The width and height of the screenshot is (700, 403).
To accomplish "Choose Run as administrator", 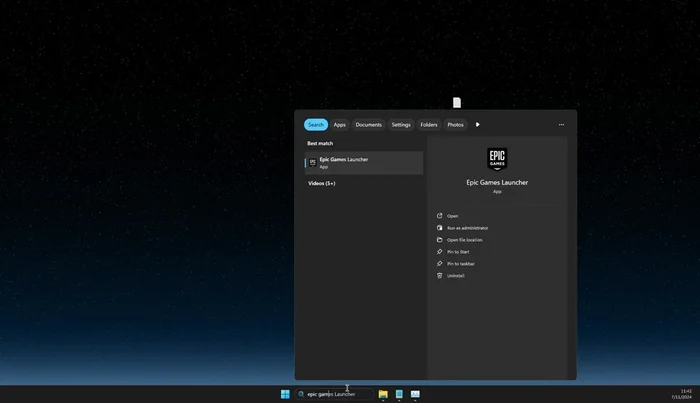I will click(467, 228).
